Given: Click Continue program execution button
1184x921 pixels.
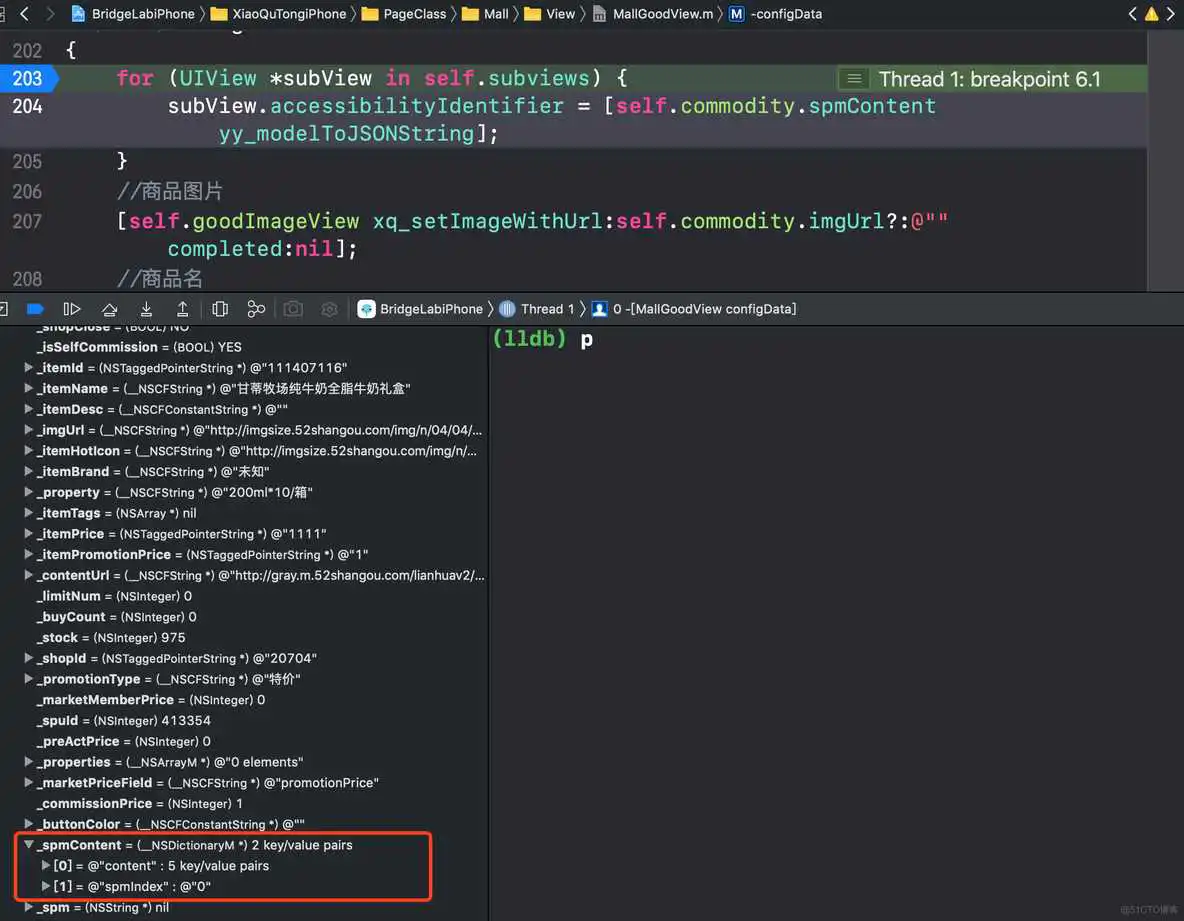Looking at the screenshot, I should [72, 309].
